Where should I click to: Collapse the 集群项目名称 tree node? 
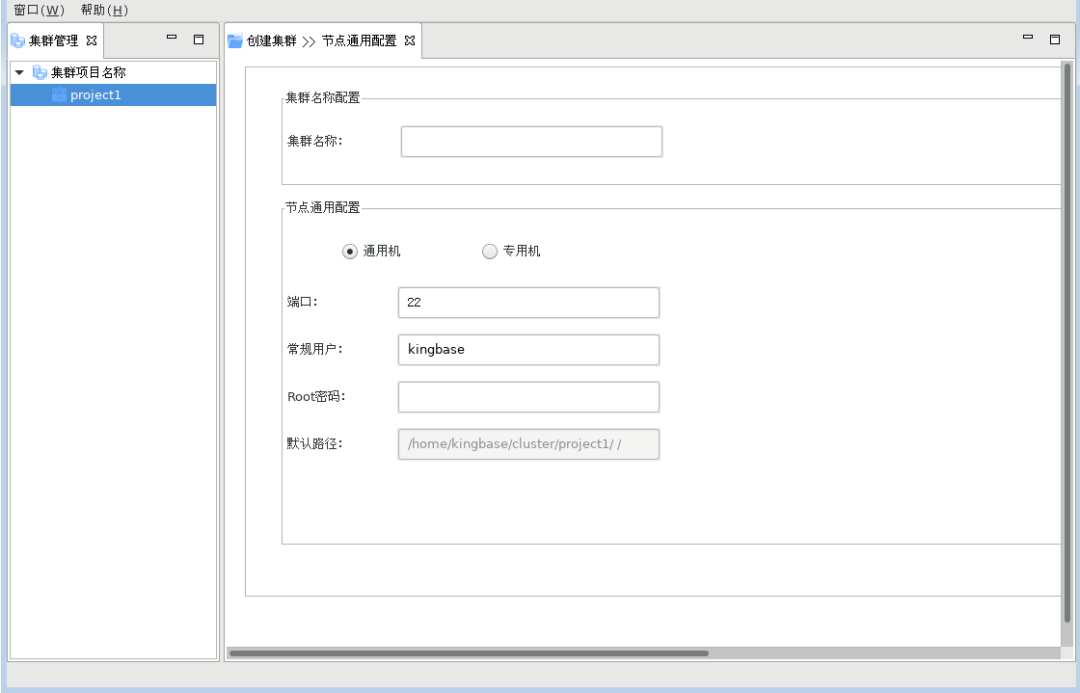[x=19, y=73]
